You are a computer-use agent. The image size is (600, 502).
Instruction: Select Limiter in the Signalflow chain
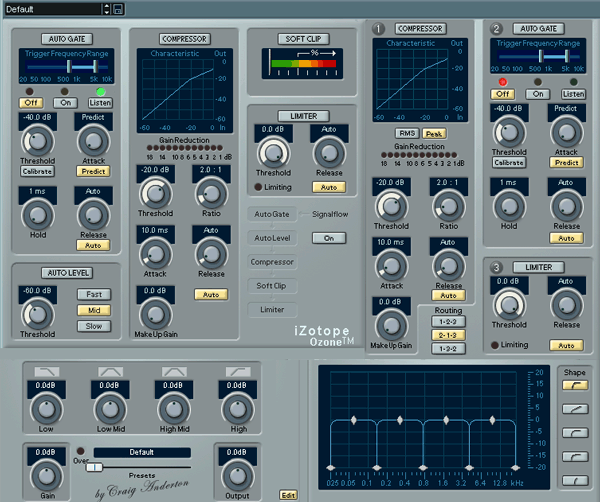click(x=272, y=310)
